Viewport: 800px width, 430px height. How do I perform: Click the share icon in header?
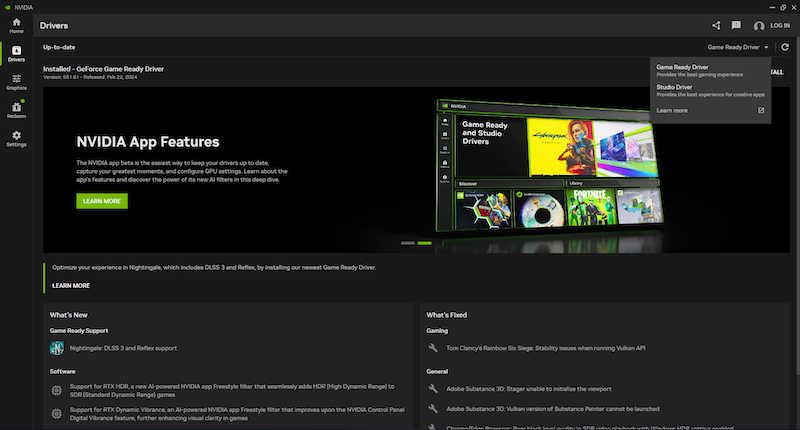point(716,26)
